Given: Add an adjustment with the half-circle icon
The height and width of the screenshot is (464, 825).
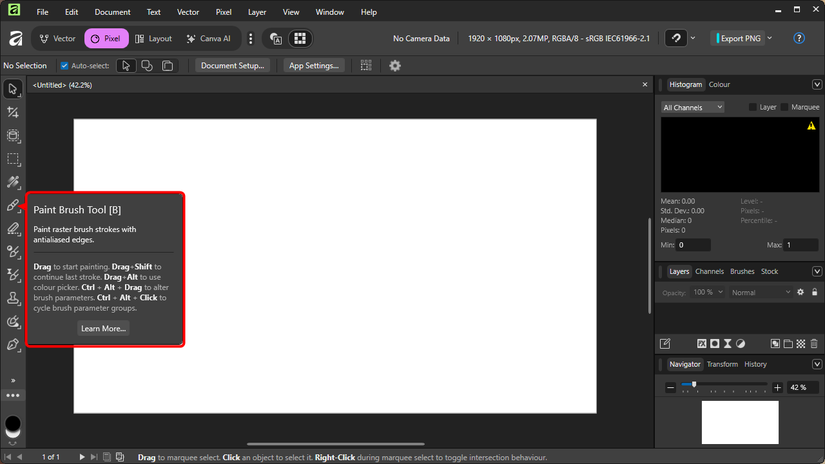Looking at the screenshot, I should click(x=740, y=344).
